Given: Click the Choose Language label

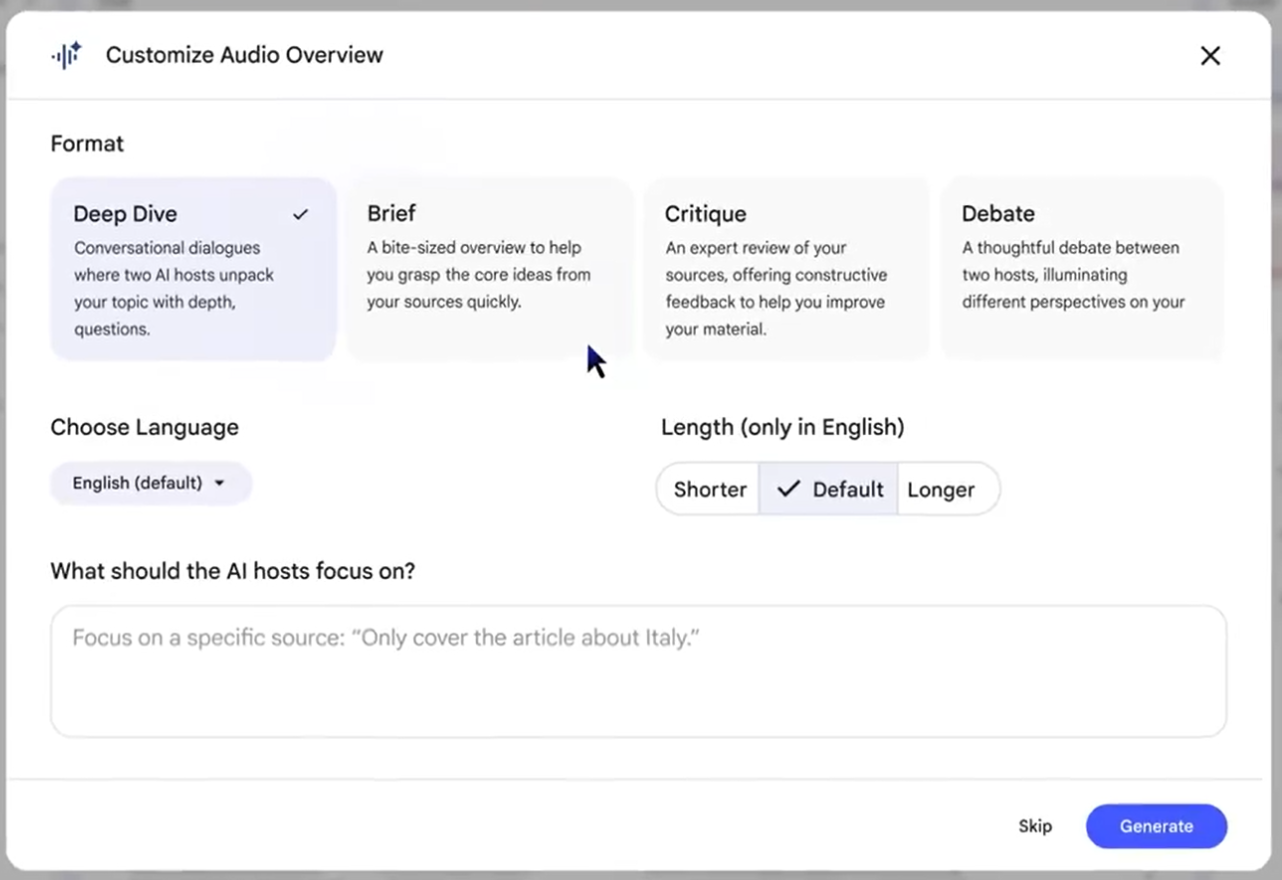Looking at the screenshot, I should (x=144, y=428).
